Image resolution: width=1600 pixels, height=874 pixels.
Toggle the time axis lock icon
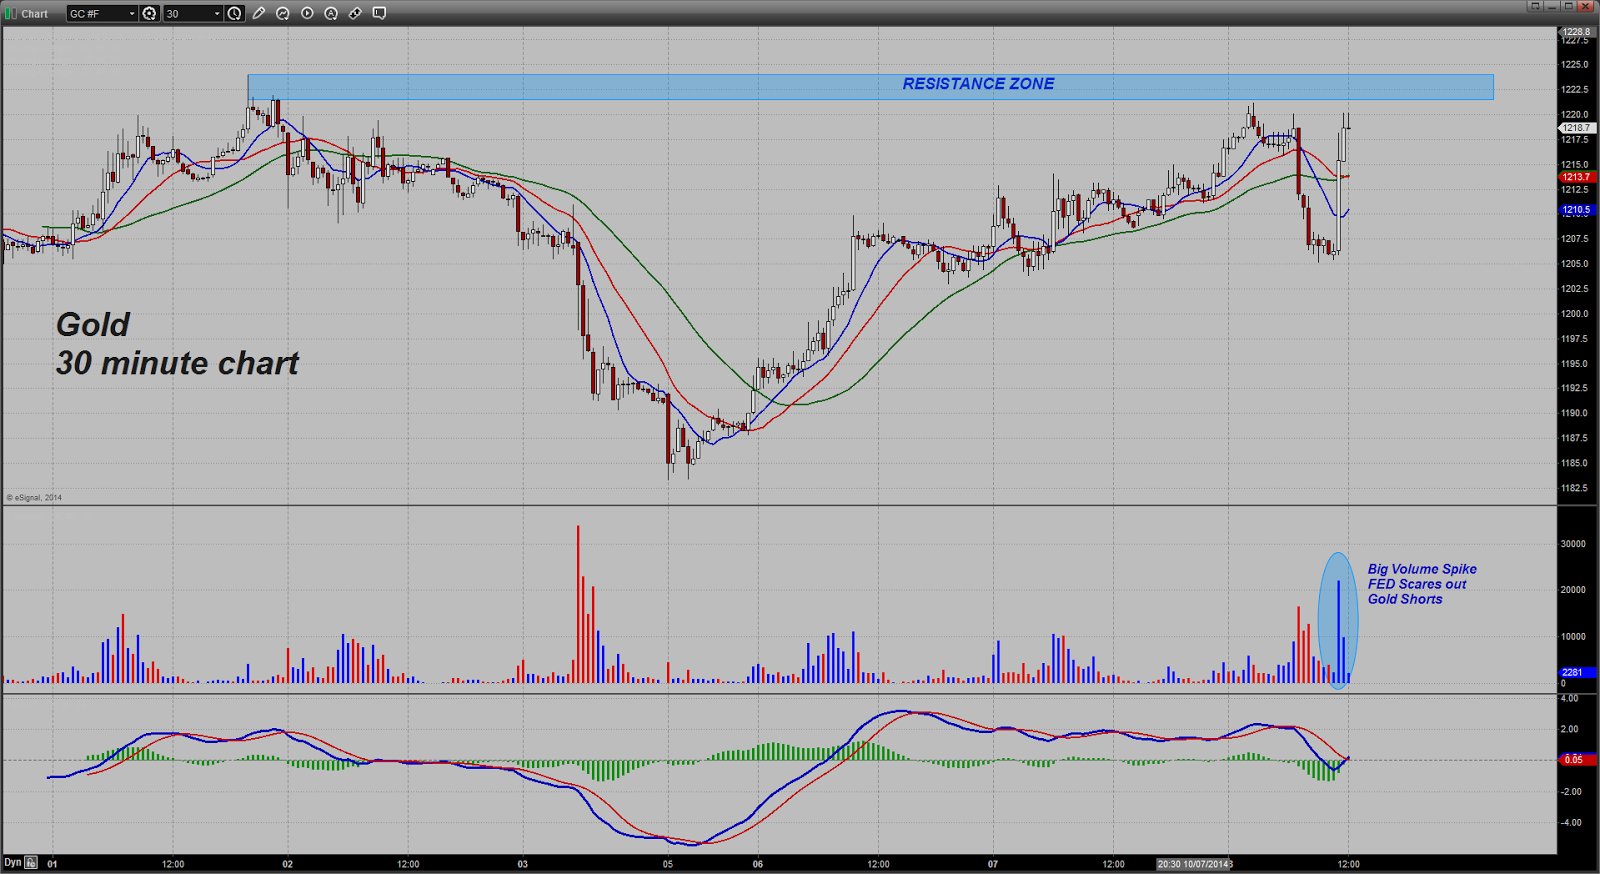click(x=31, y=862)
